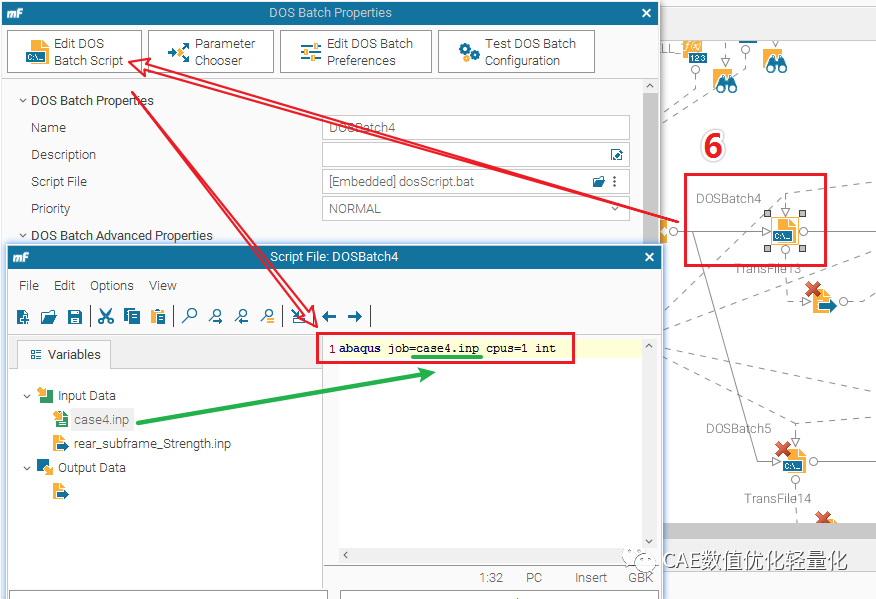Screen dimensions: 876x599
Task: Open the Priority dropdown showing NORMAL
Action: 476,209
